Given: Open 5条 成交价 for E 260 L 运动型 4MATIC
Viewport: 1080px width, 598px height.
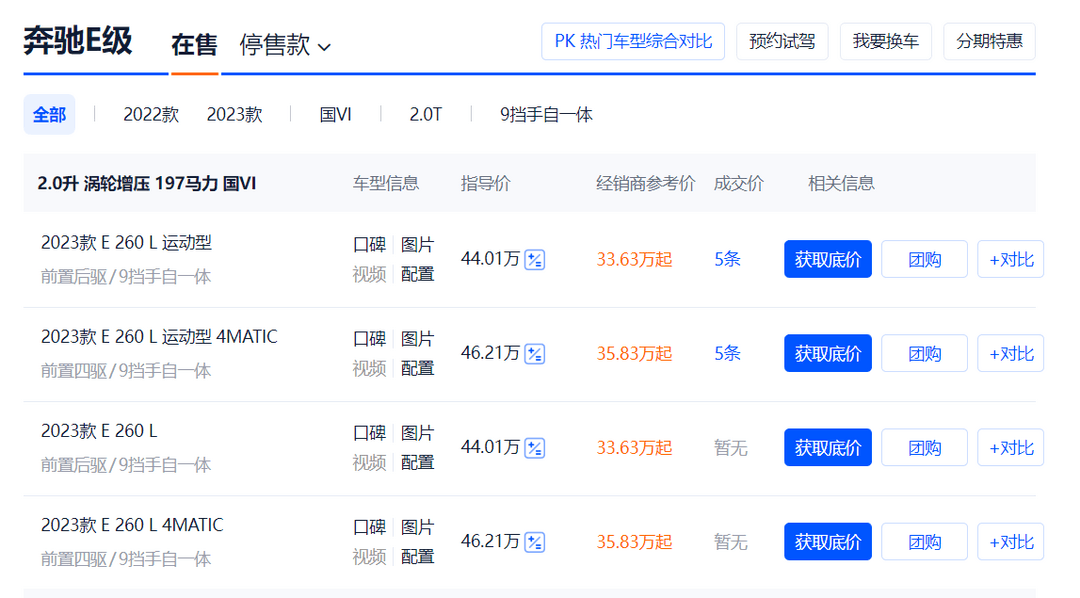Looking at the screenshot, I should point(727,354).
